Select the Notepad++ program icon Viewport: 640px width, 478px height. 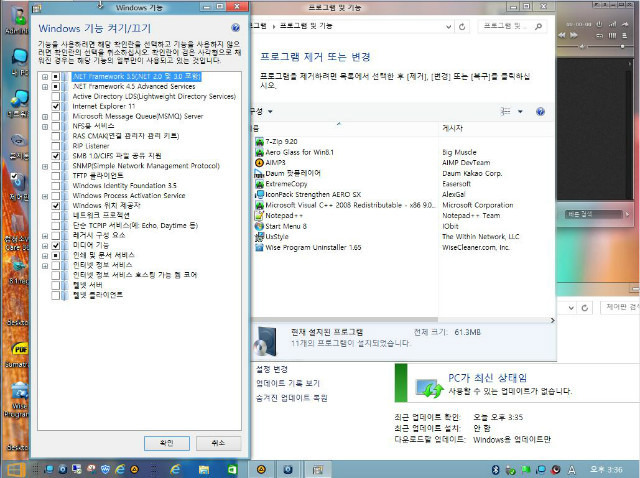coord(259,216)
